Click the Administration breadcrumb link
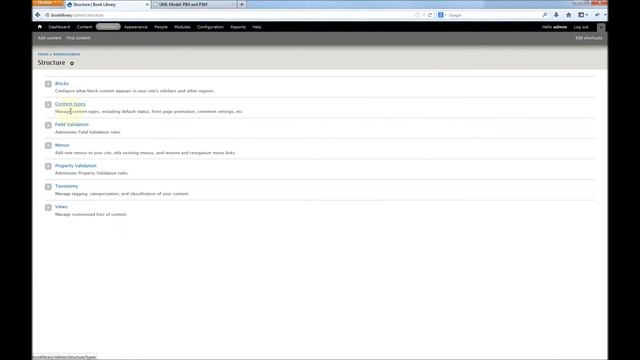 point(67,54)
